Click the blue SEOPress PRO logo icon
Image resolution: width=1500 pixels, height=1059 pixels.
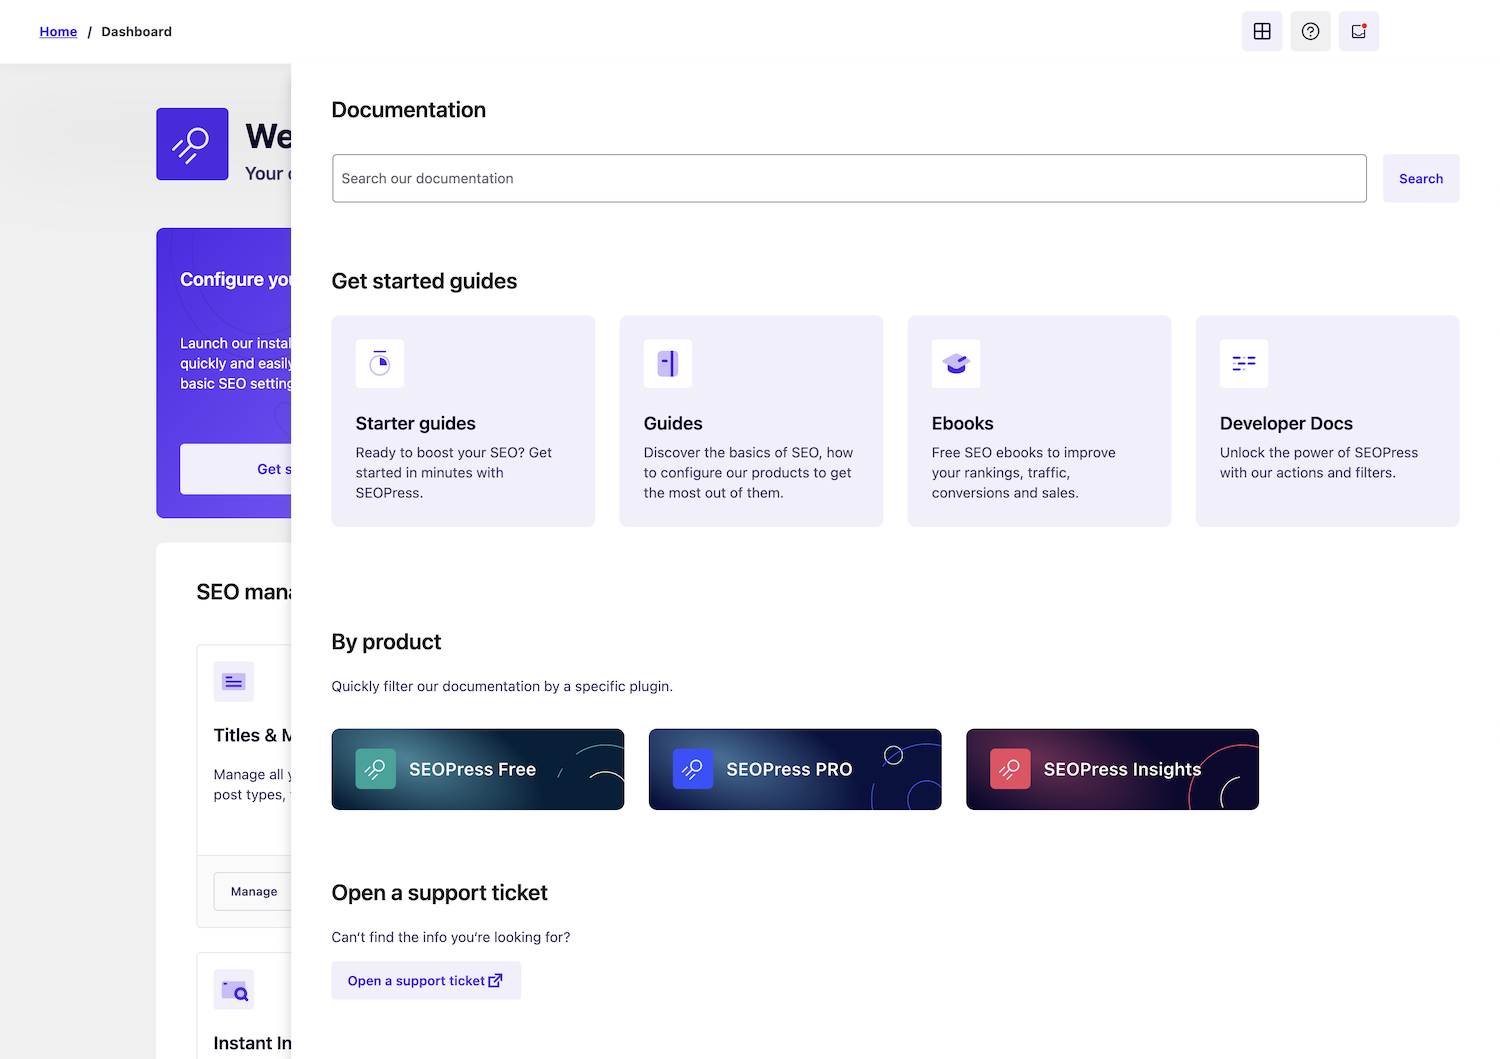[x=693, y=769]
